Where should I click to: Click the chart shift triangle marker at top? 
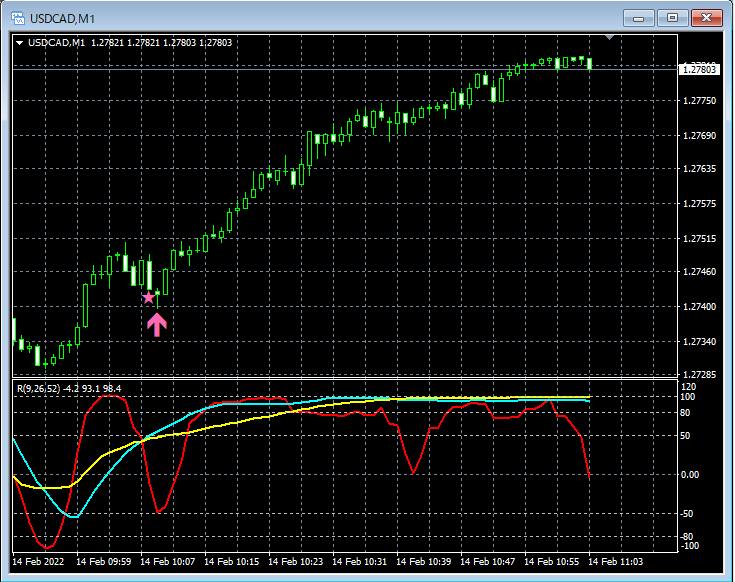(609, 37)
